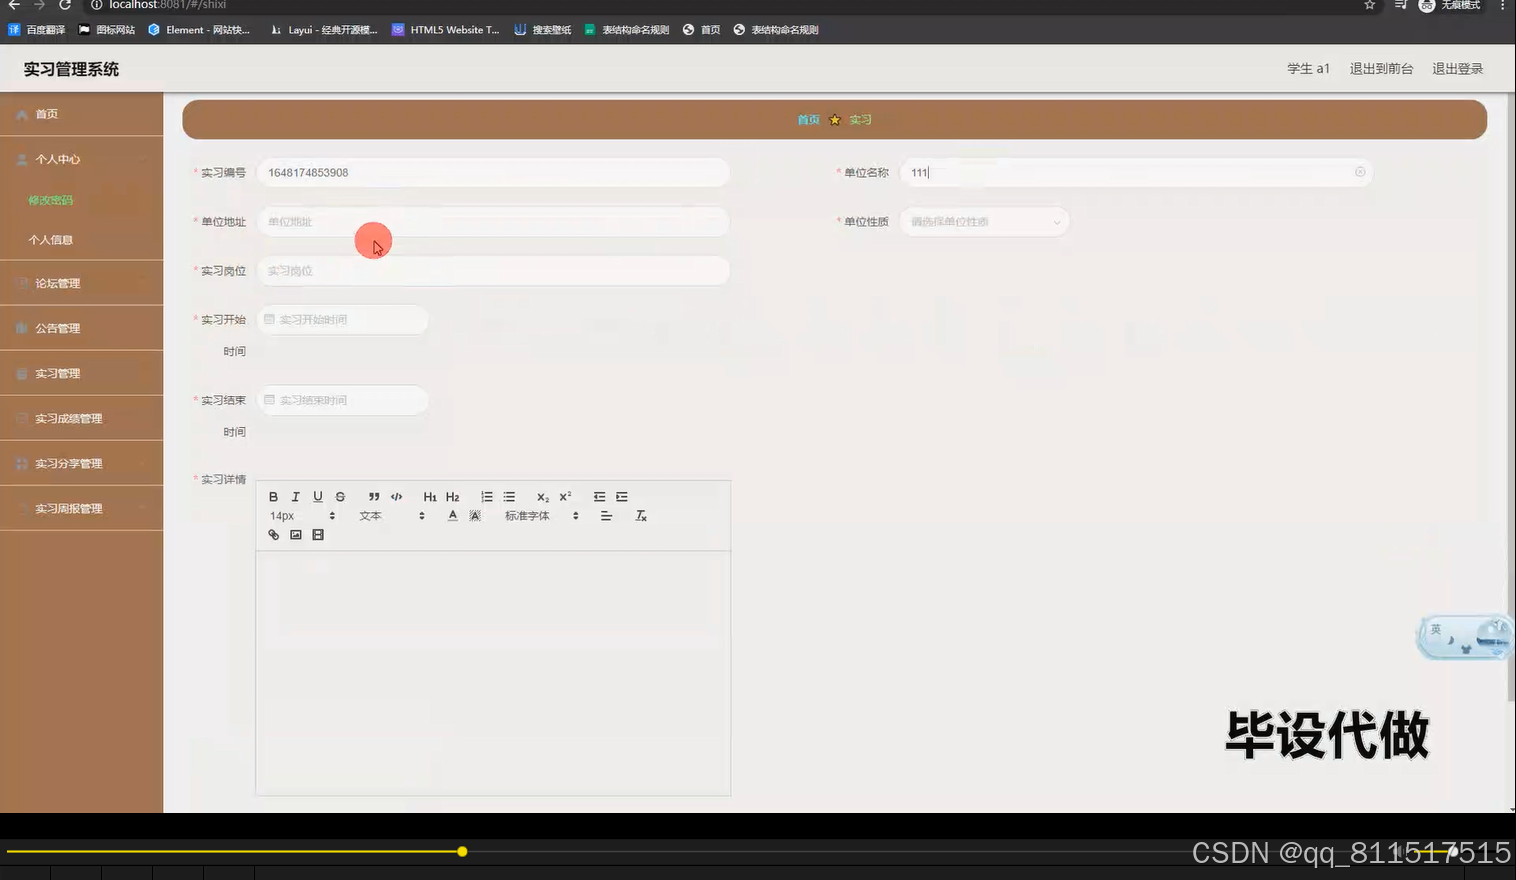The height and width of the screenshot is (880, 1516).
Task: Open 首页 in the sidebar
Action: tap(81, 114)
